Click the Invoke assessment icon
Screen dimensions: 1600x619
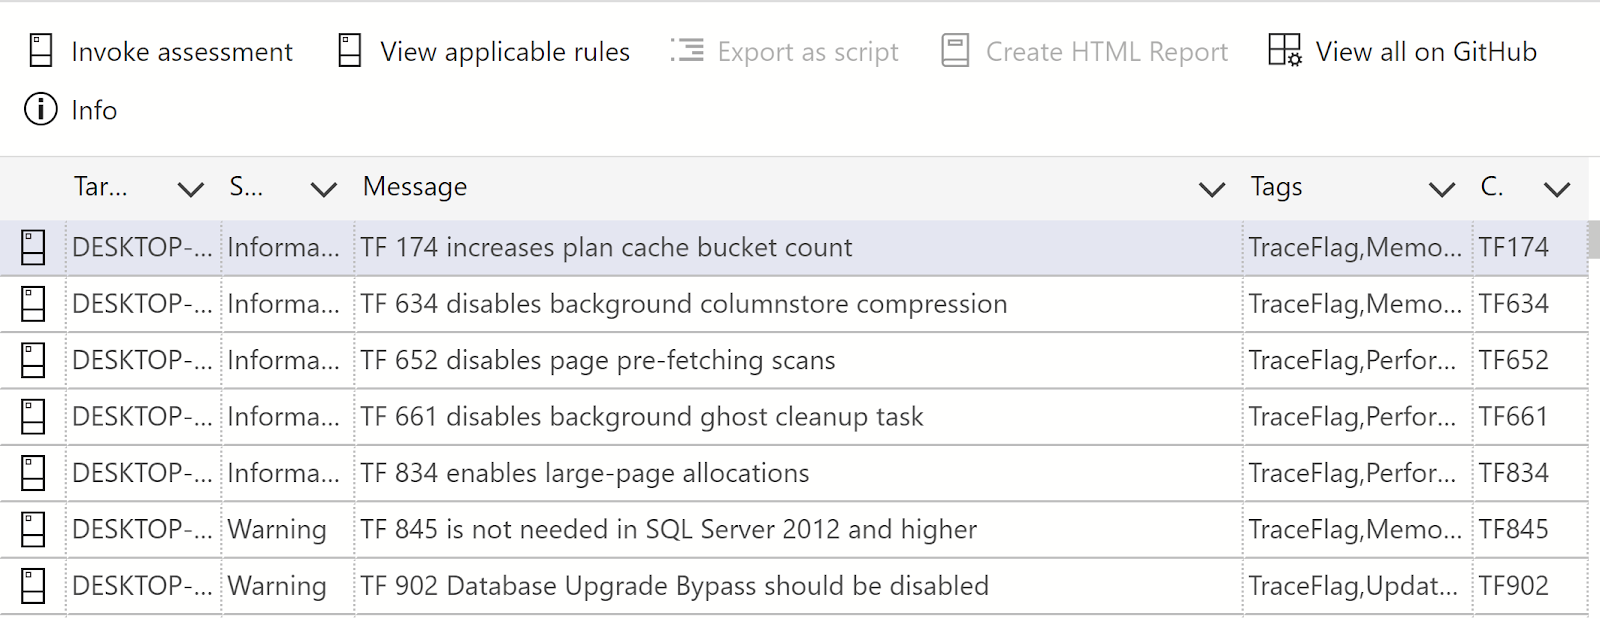tap(41, 51)
